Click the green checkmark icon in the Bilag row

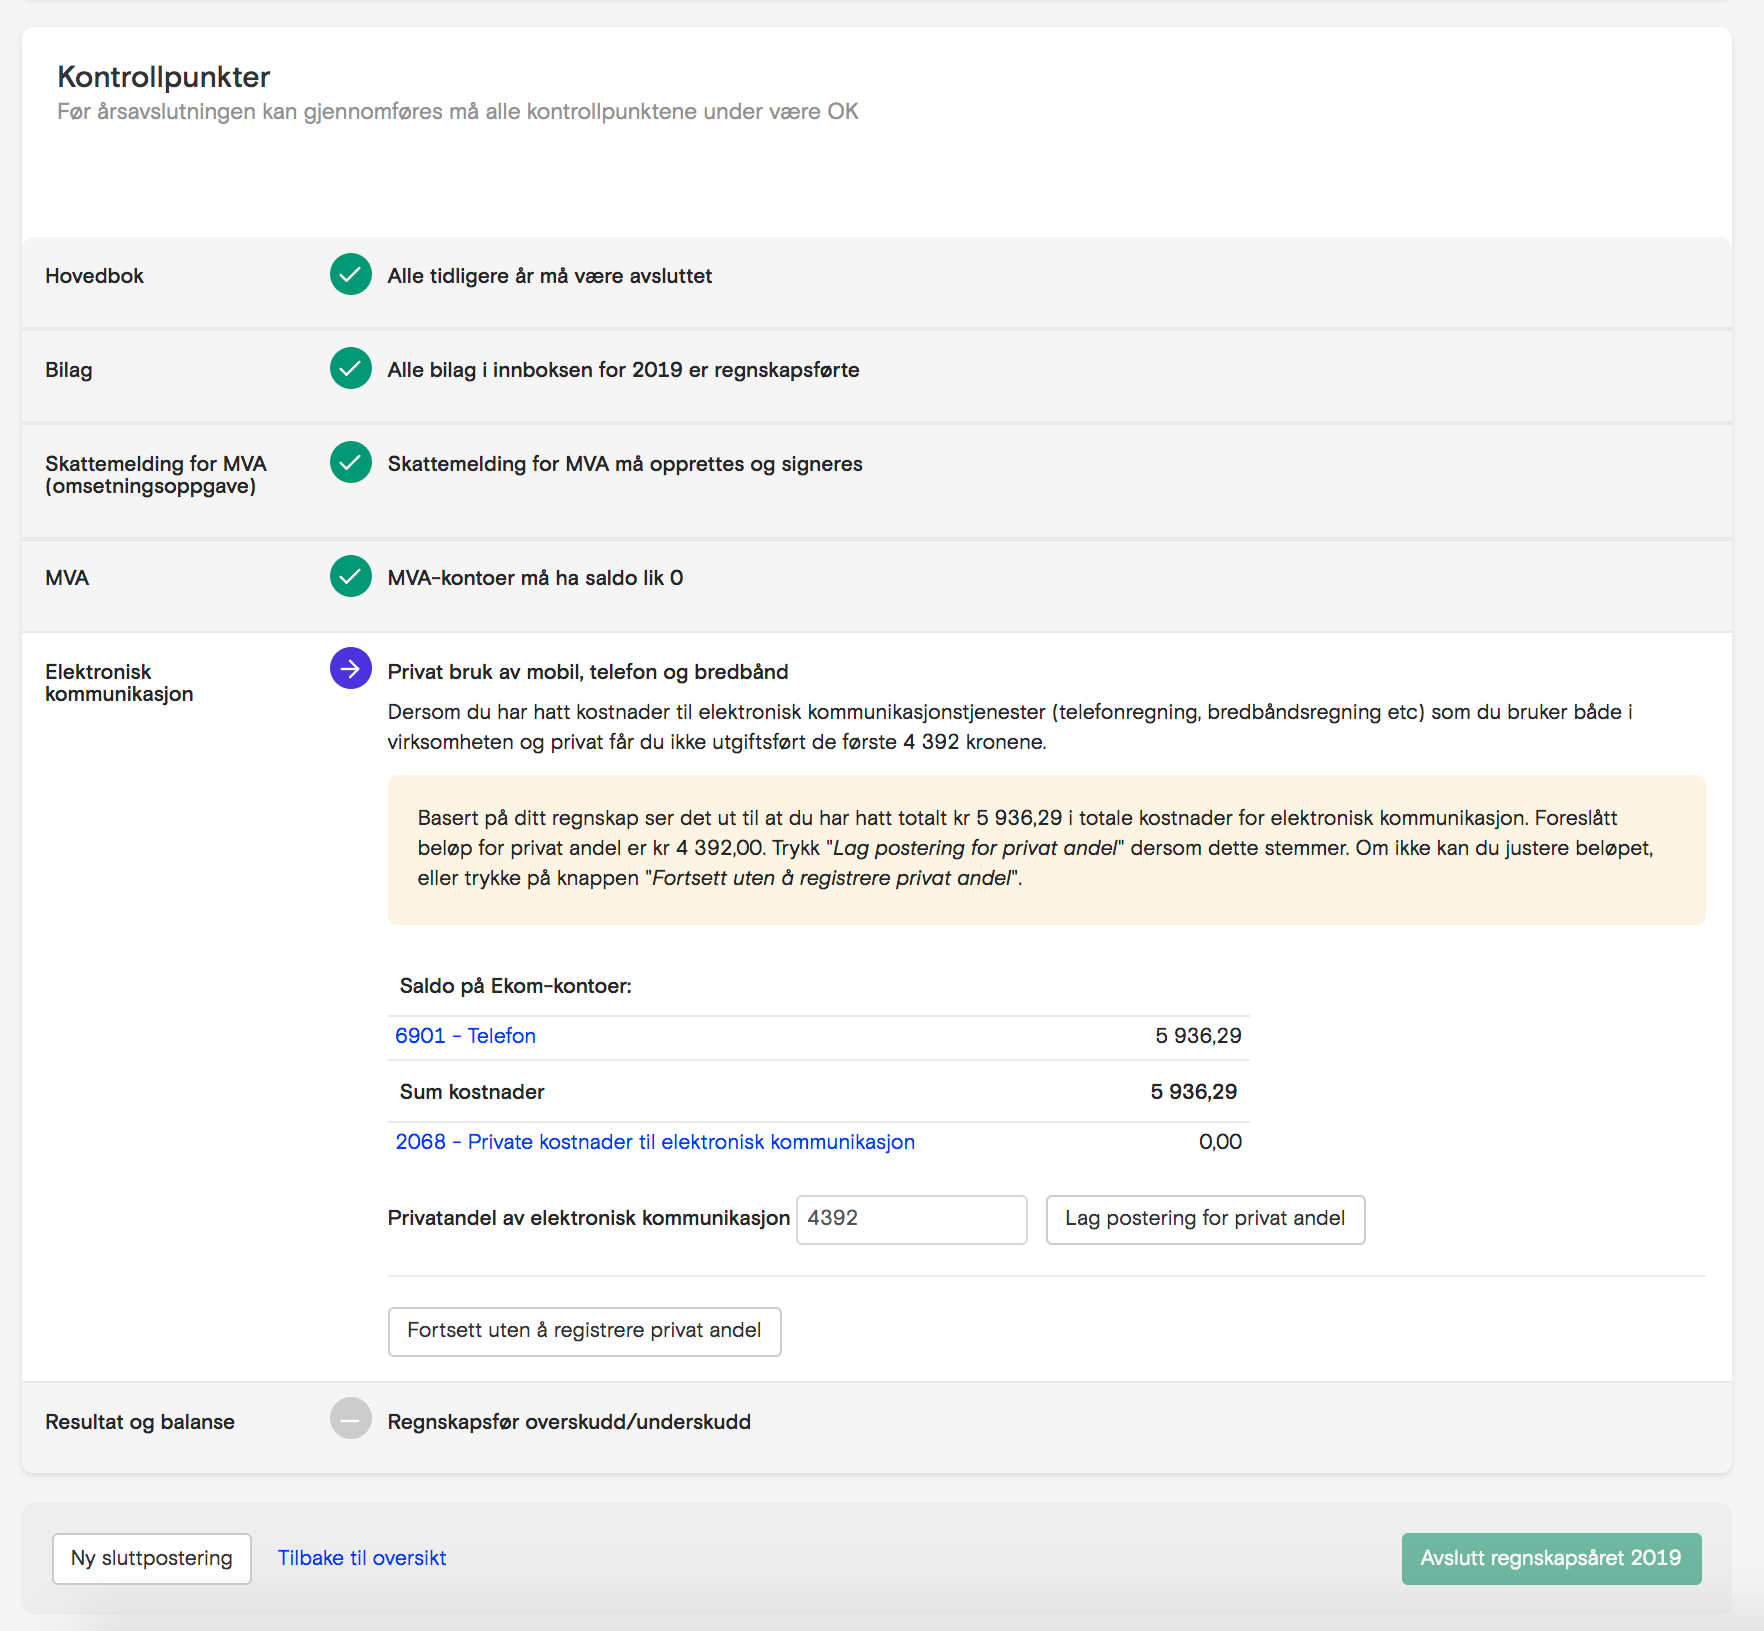tap(351, 369)
